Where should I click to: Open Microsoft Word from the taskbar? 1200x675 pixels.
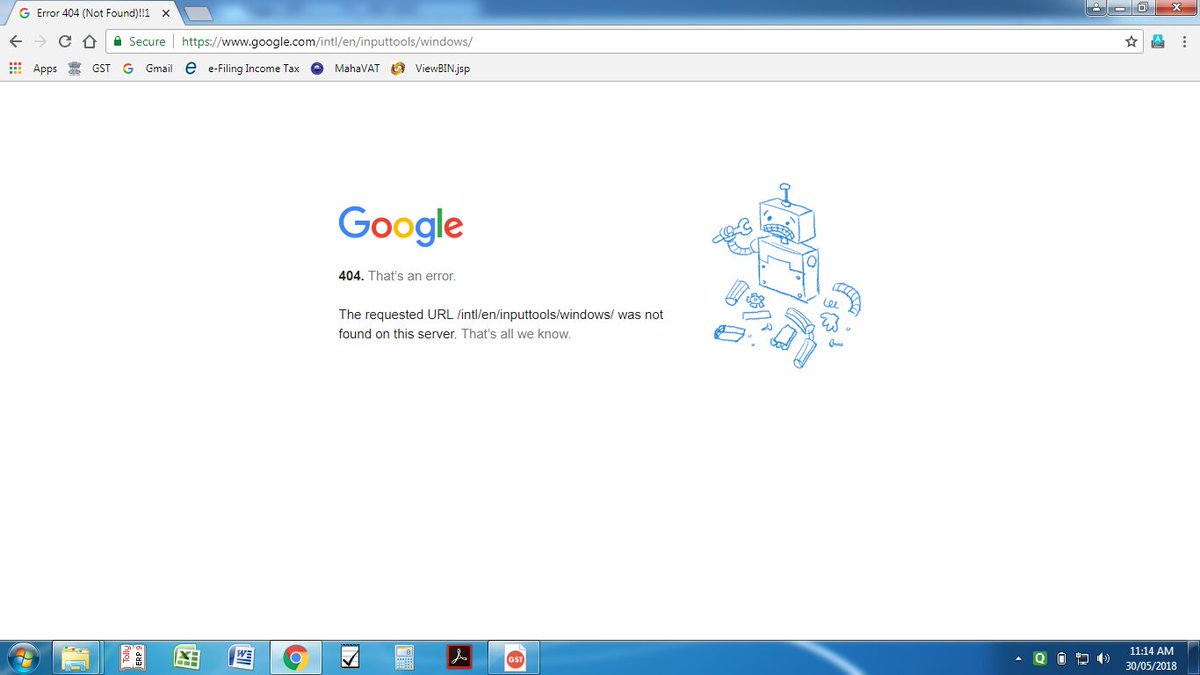[240, 657]
